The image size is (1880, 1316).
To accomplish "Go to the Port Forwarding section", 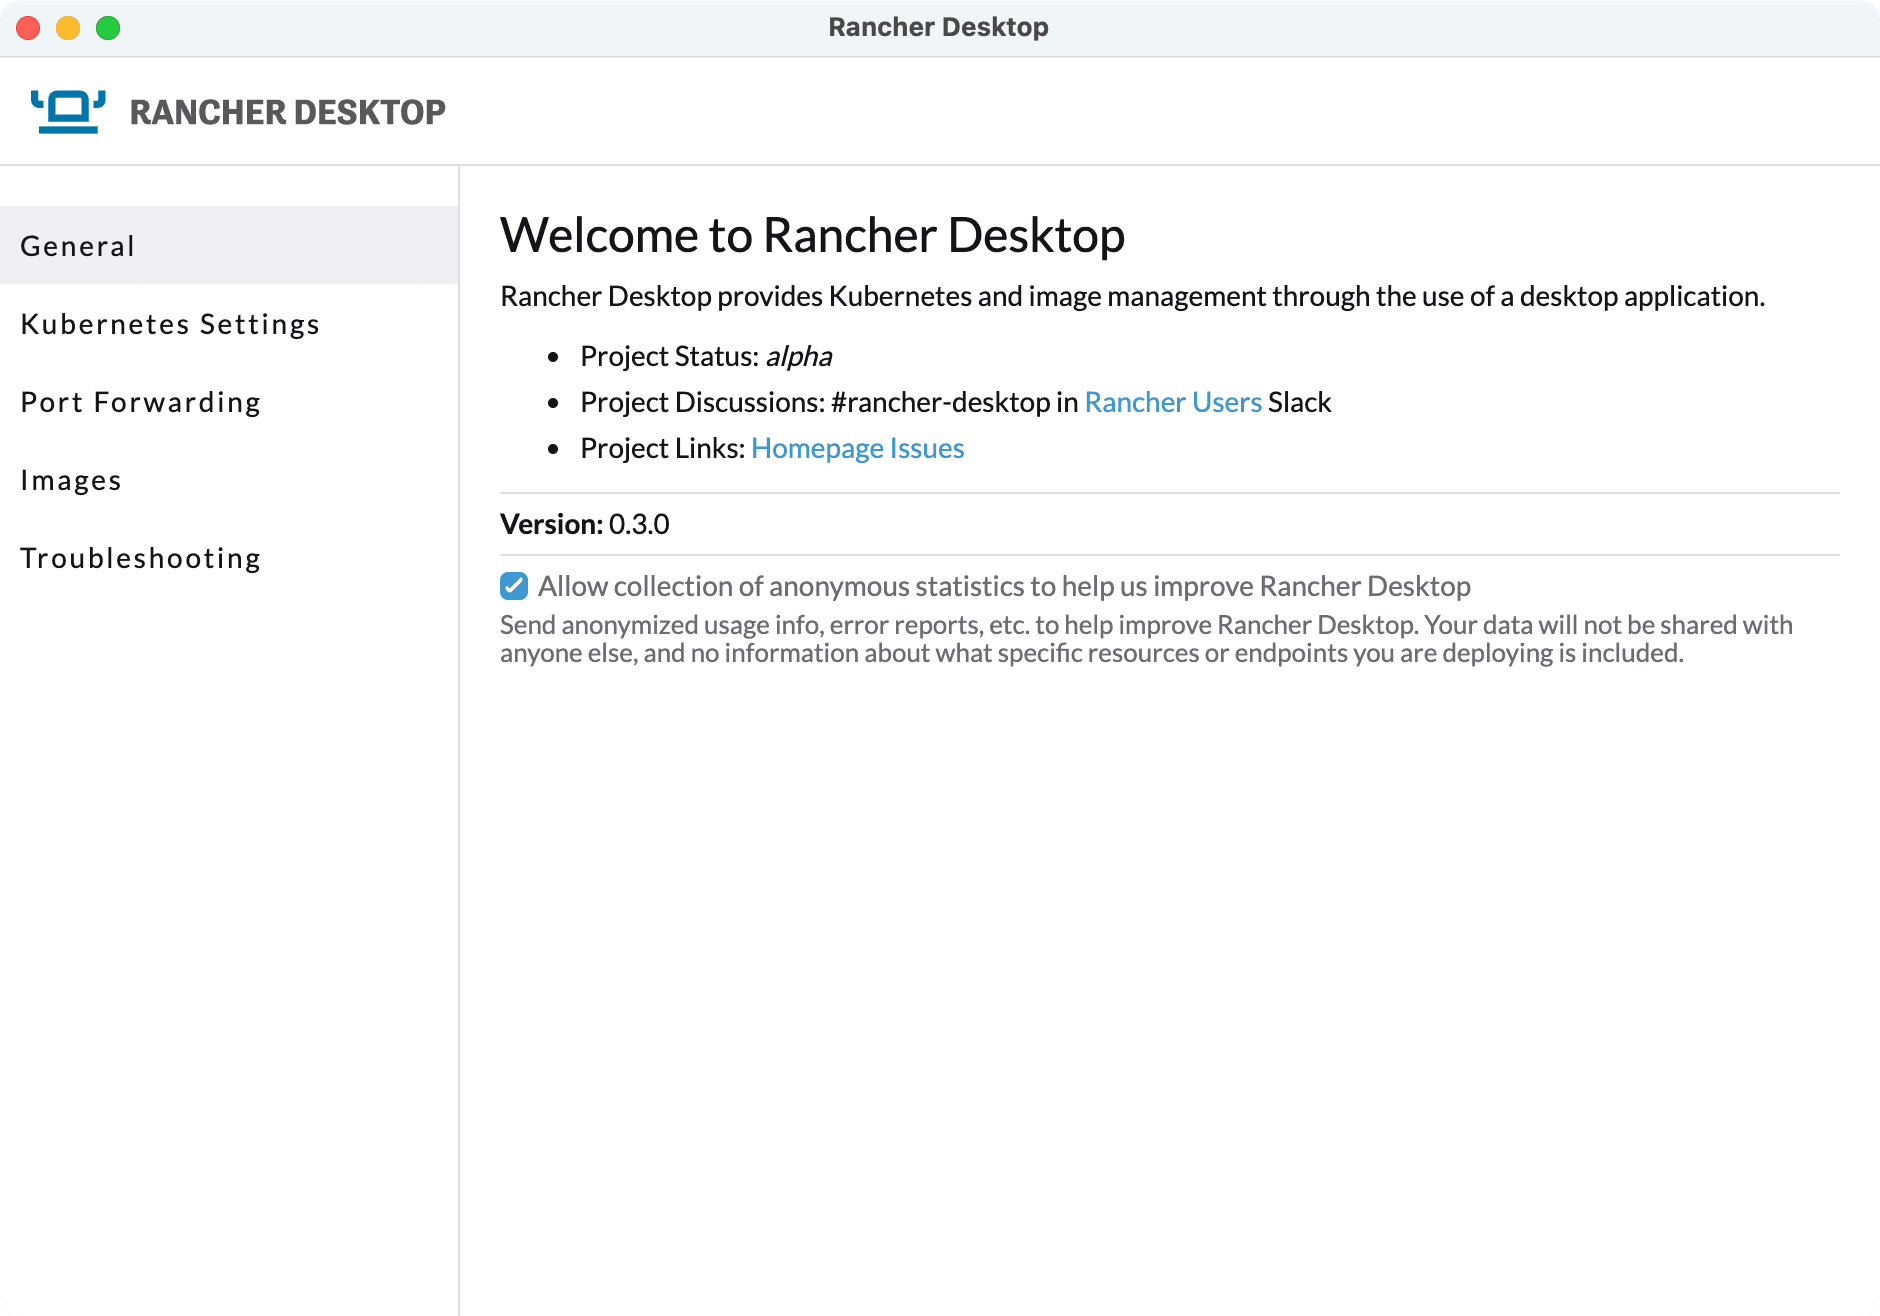I will point(229,401).
